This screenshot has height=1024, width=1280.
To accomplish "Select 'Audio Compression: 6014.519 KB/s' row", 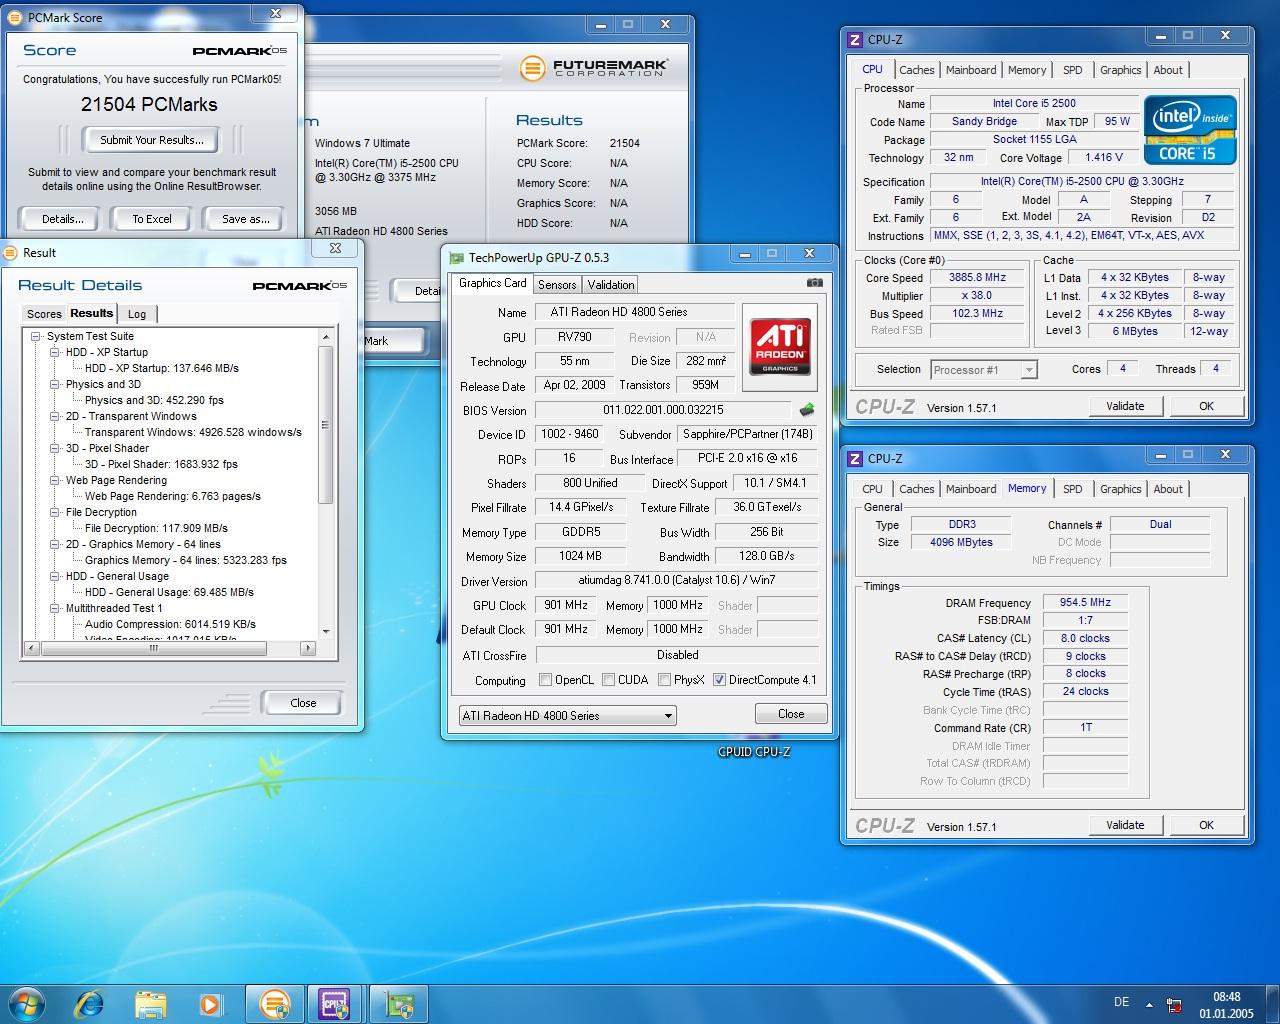I will click(170, 624).
